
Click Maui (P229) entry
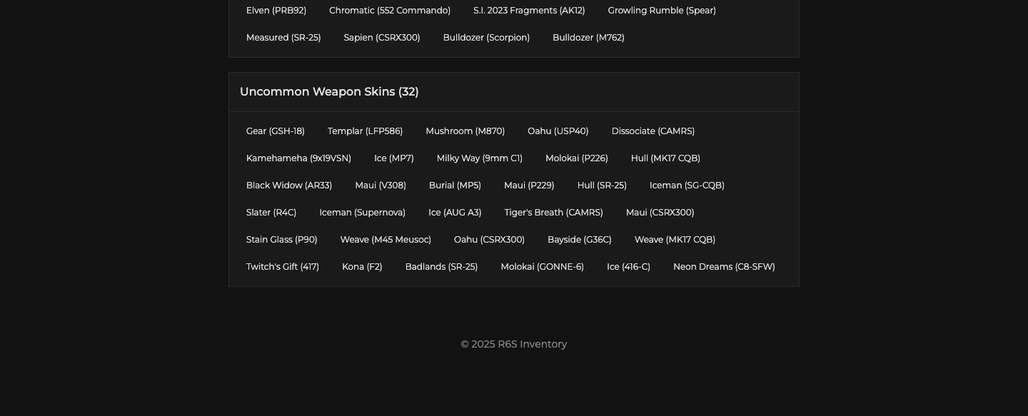529,185
